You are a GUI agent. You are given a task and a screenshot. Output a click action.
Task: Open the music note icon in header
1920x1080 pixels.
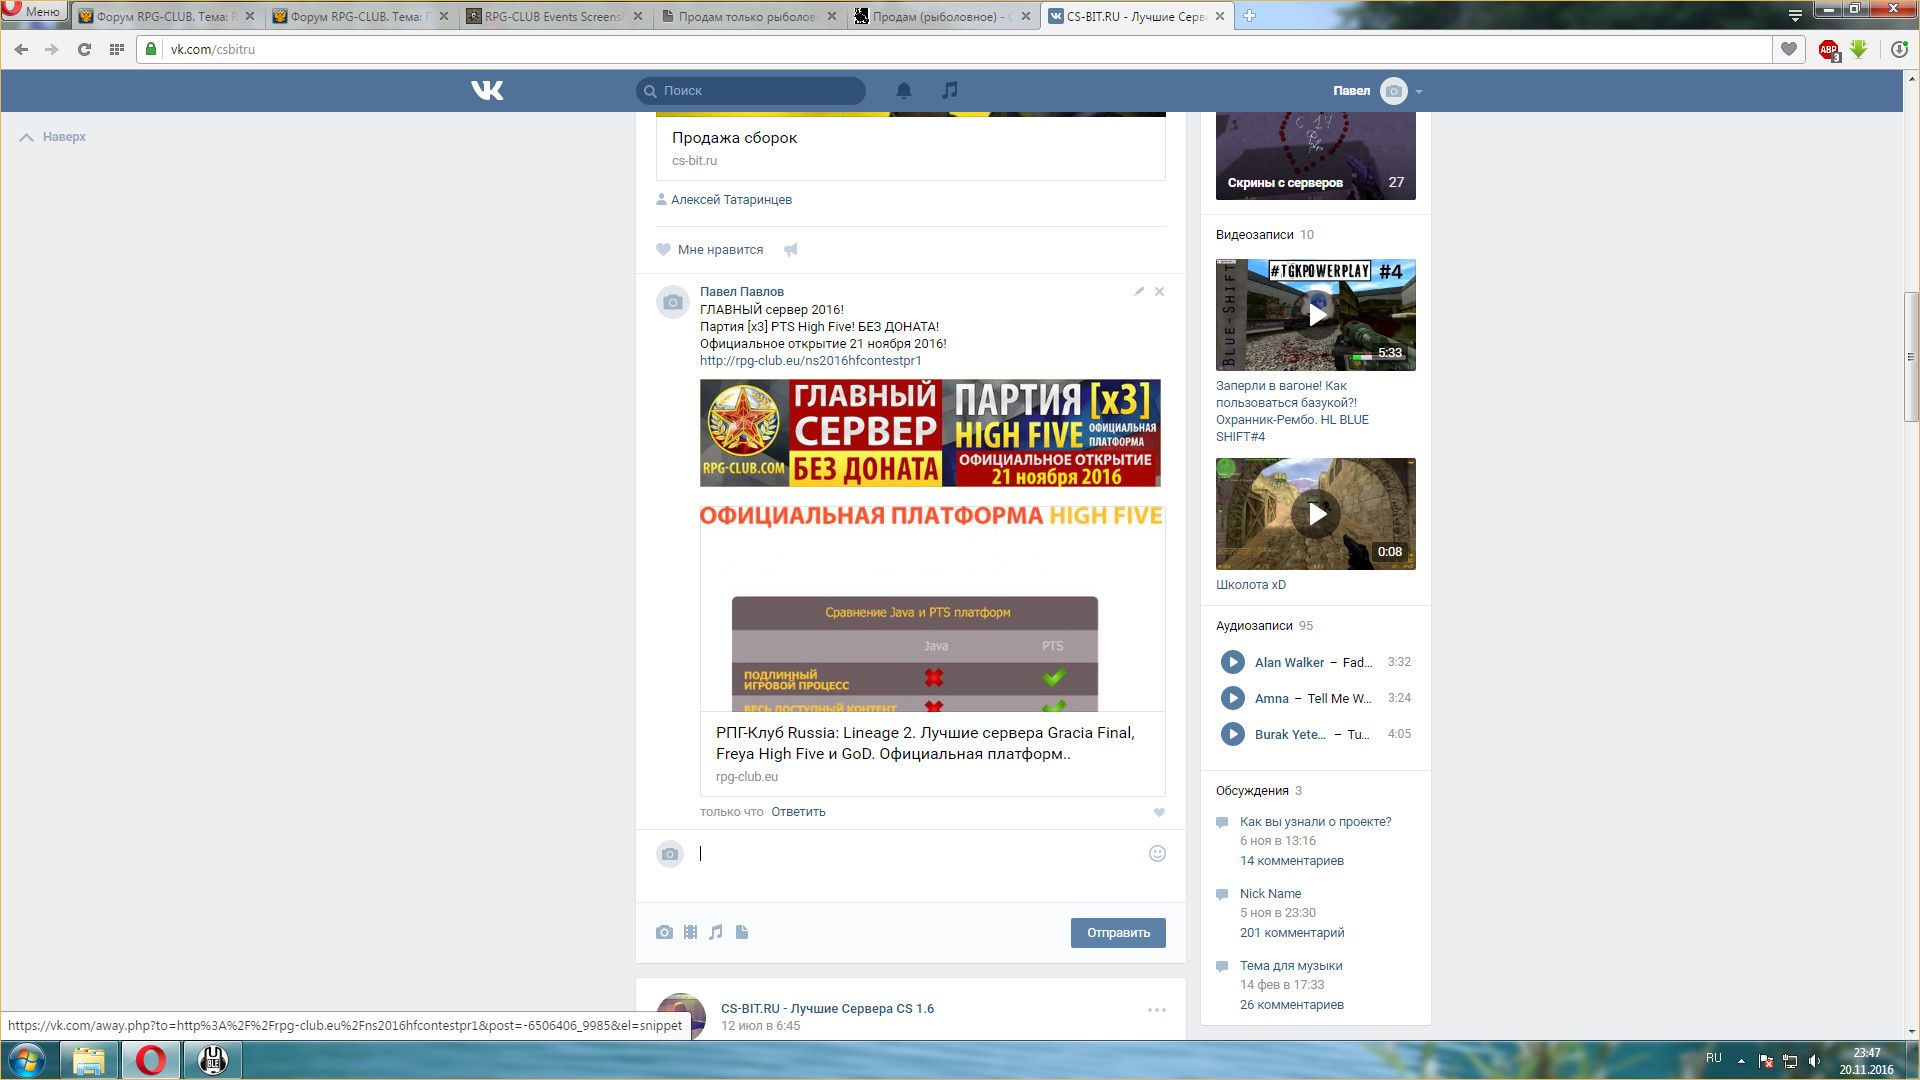pyautogui.click(x=949, y=91)
